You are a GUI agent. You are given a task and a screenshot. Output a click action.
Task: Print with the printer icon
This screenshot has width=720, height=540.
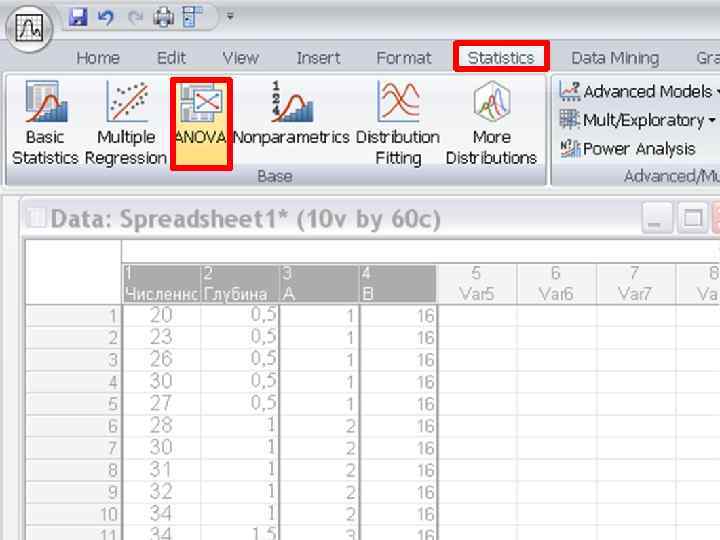tap(163, 18)
